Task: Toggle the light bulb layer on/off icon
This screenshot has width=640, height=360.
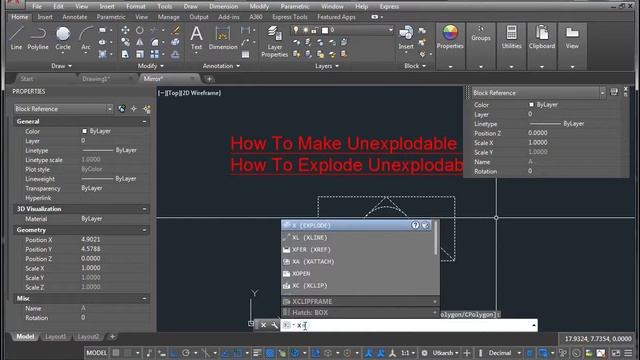Action: tap(296, 30)
